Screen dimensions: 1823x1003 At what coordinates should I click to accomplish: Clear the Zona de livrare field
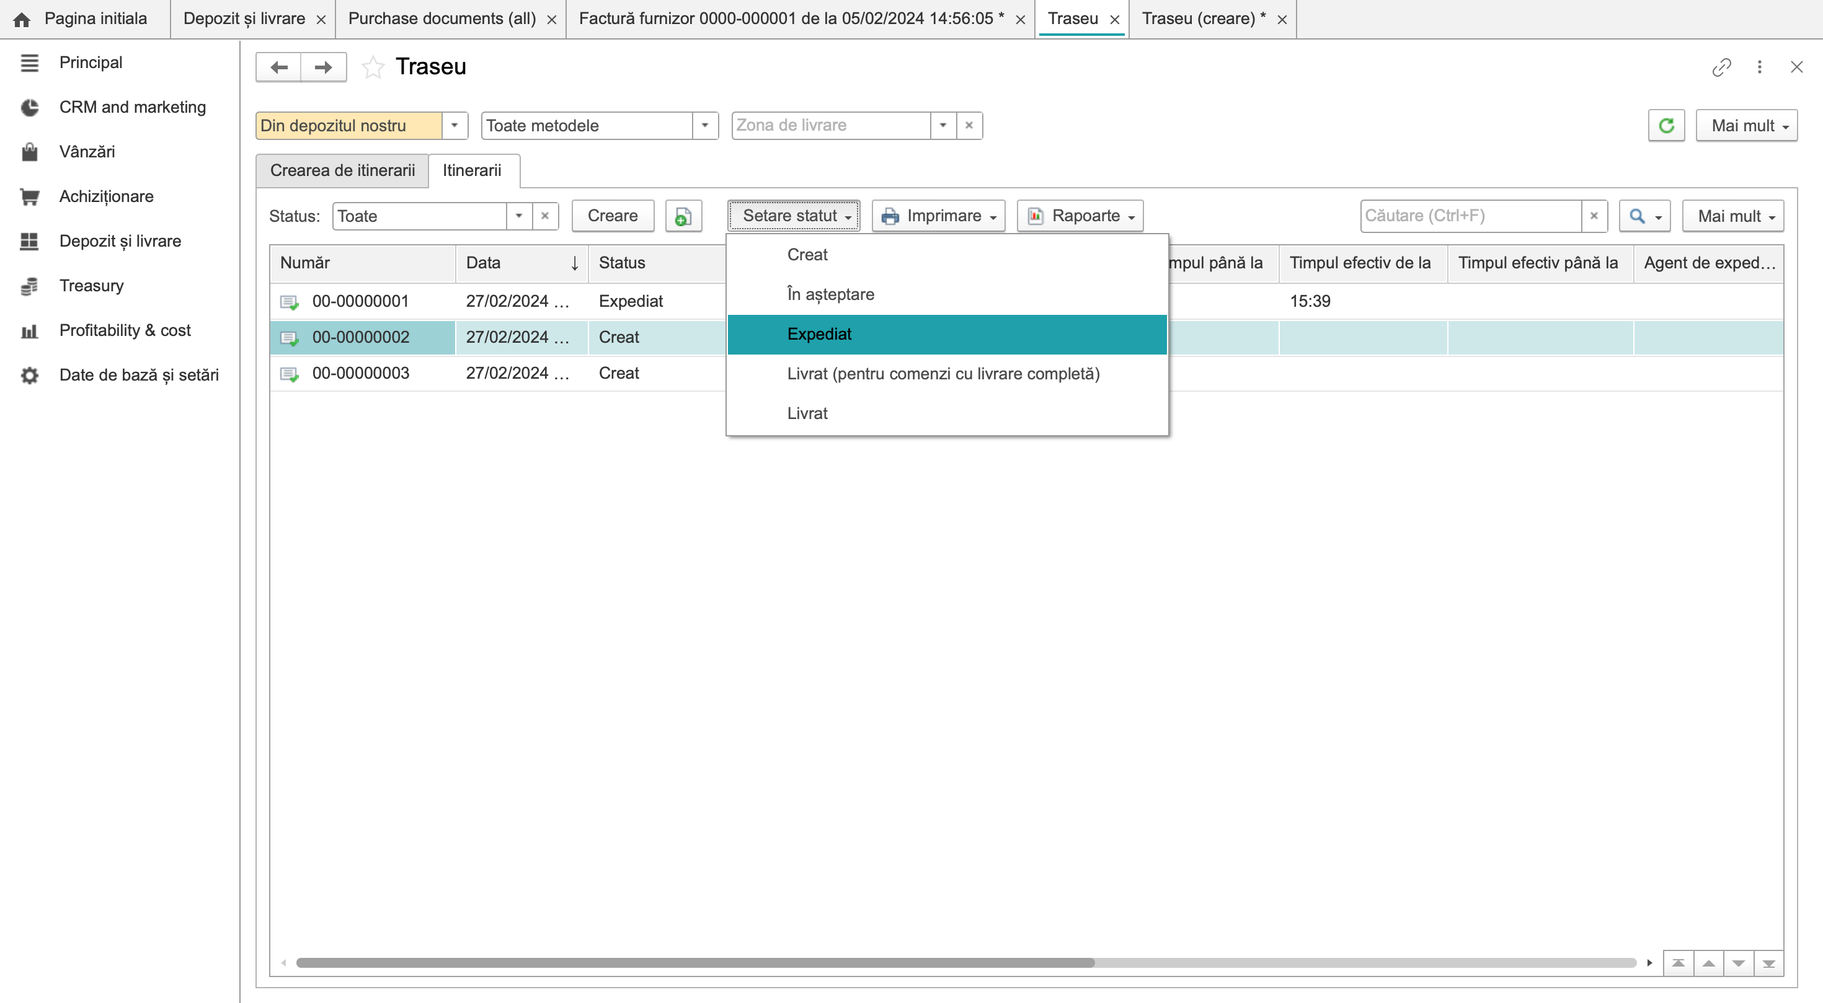(969, 126)
